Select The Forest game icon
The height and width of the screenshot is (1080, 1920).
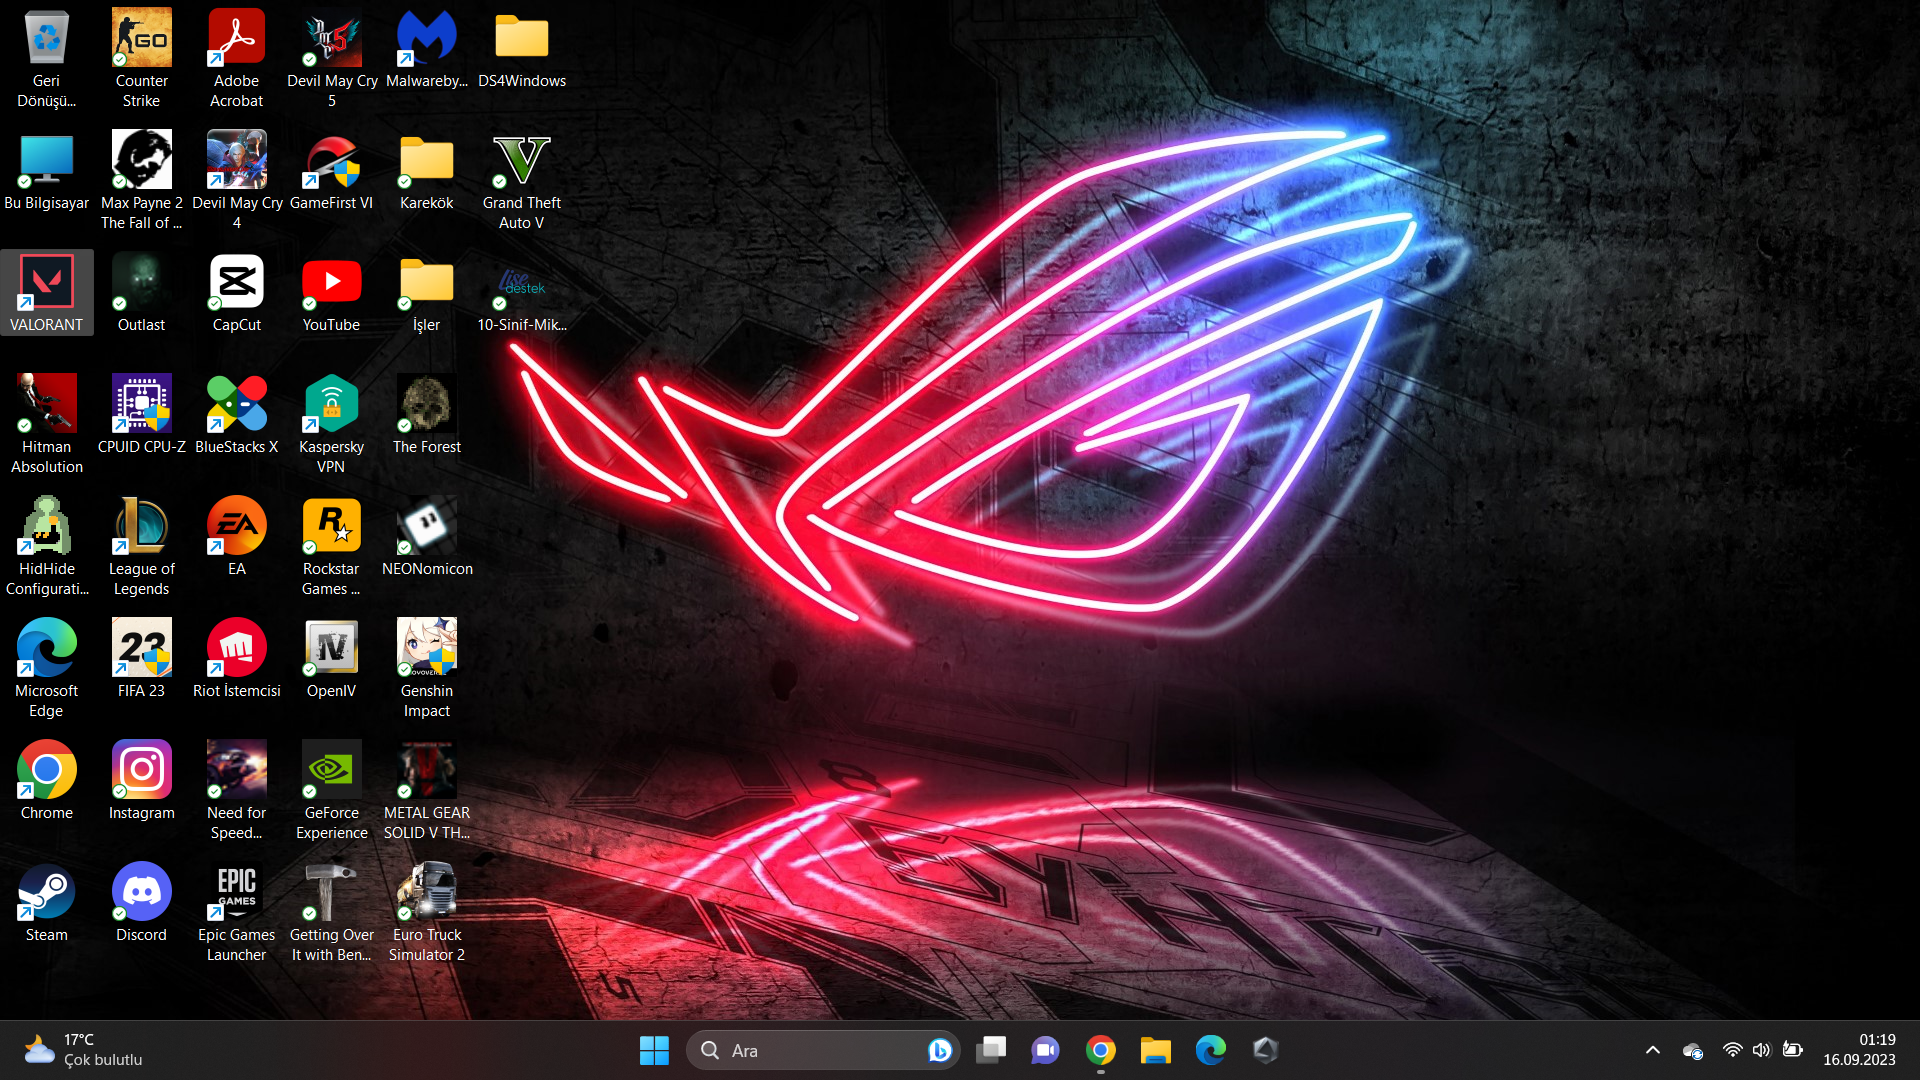pyautogui.click(x=426, y=414)
